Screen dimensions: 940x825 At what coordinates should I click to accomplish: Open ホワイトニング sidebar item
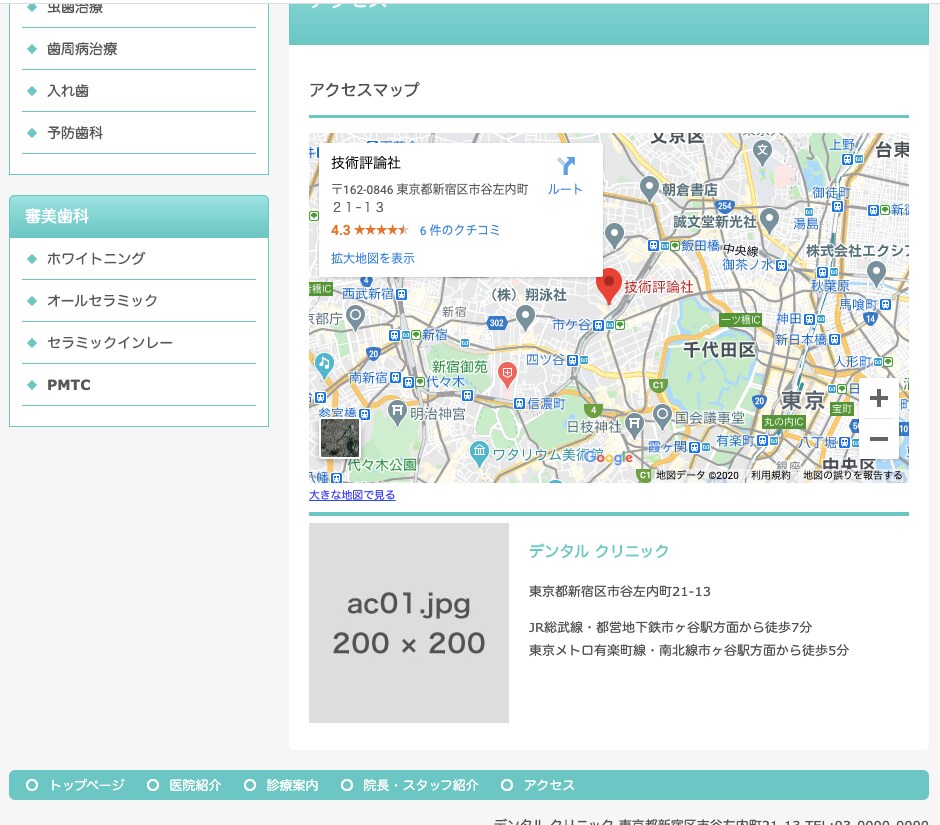click(x=138, y=259)
